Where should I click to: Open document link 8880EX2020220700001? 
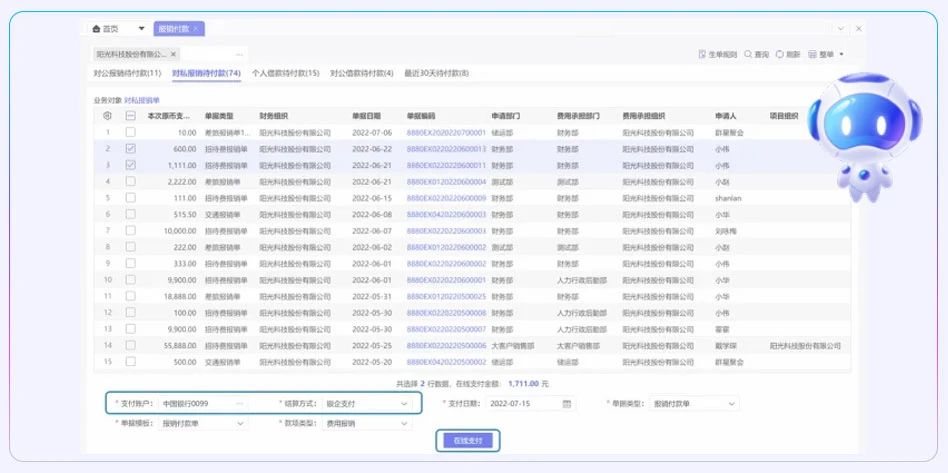446,132
